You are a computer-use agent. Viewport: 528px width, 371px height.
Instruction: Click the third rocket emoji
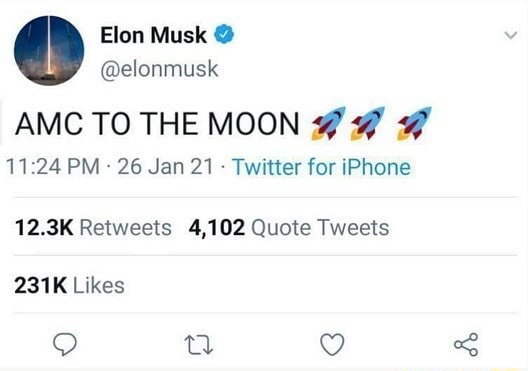[415, 123]
